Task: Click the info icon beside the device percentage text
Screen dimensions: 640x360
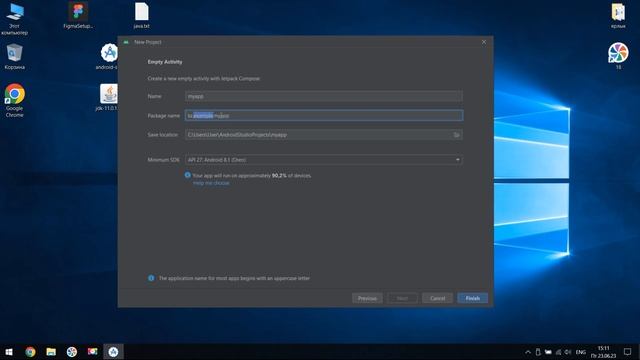Action: coord(188,175)
